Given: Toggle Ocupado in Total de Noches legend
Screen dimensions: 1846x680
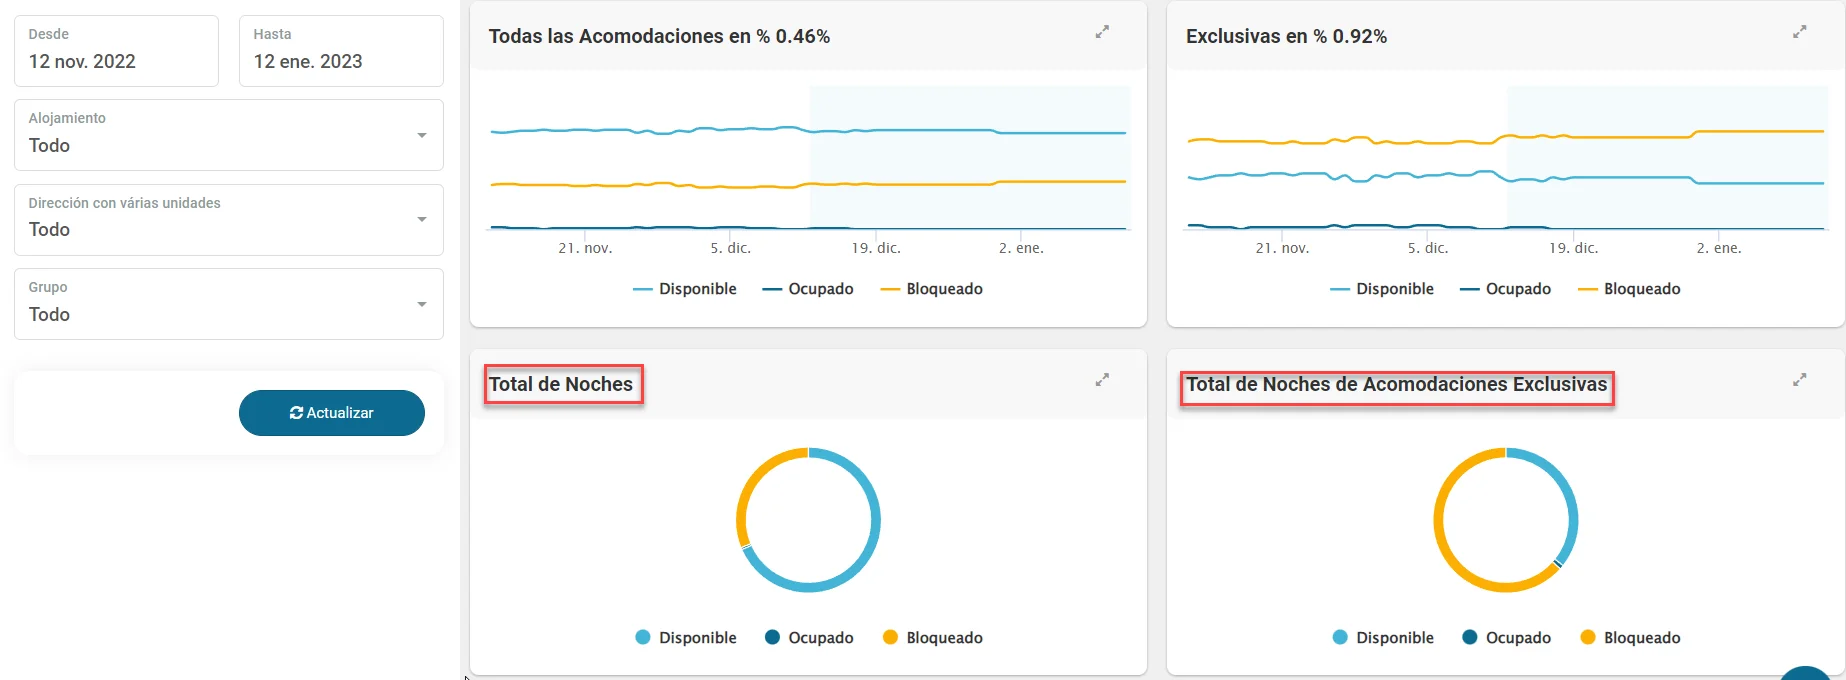Looking at the screenshot, I should coord(809,638).
